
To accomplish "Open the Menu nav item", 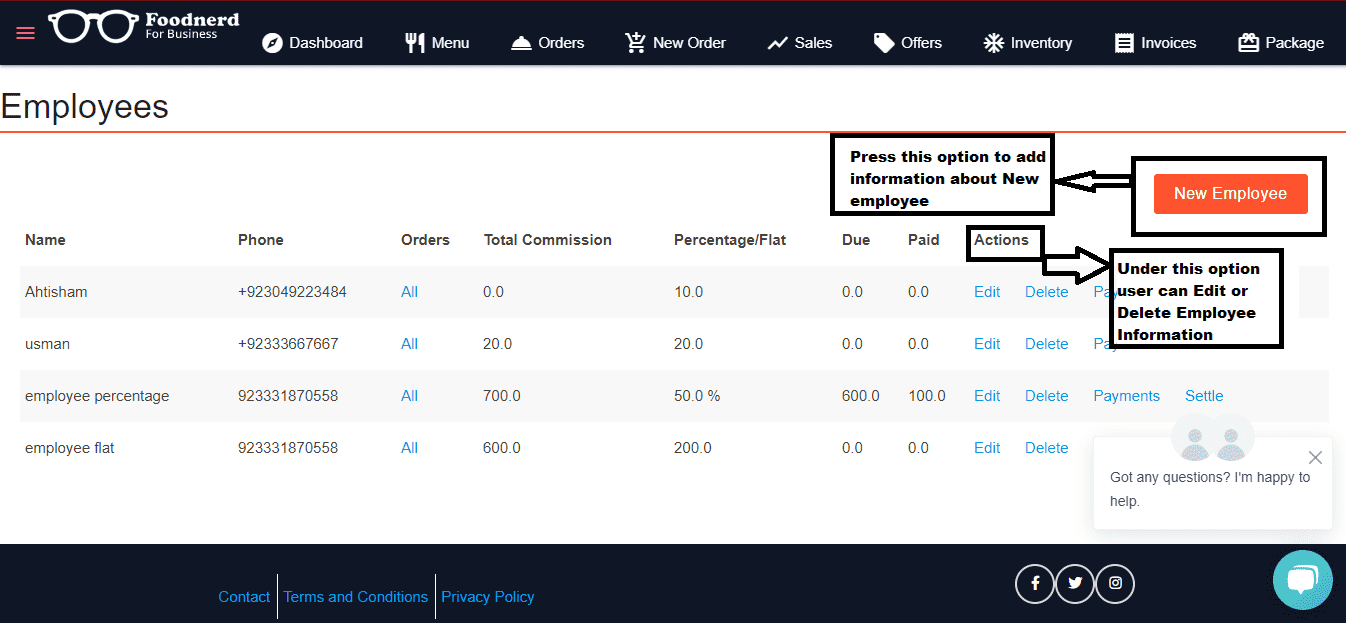I will pos(437,43).
